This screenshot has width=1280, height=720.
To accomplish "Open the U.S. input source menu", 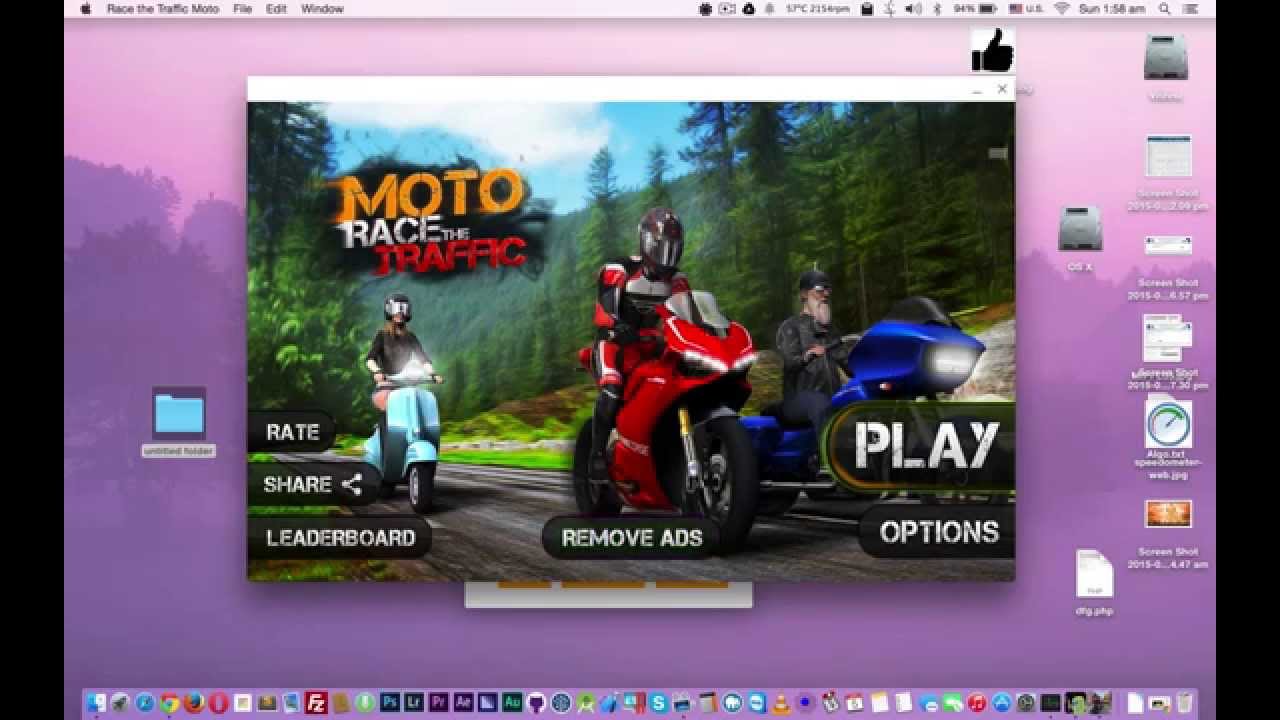I will pos(1025,8).
